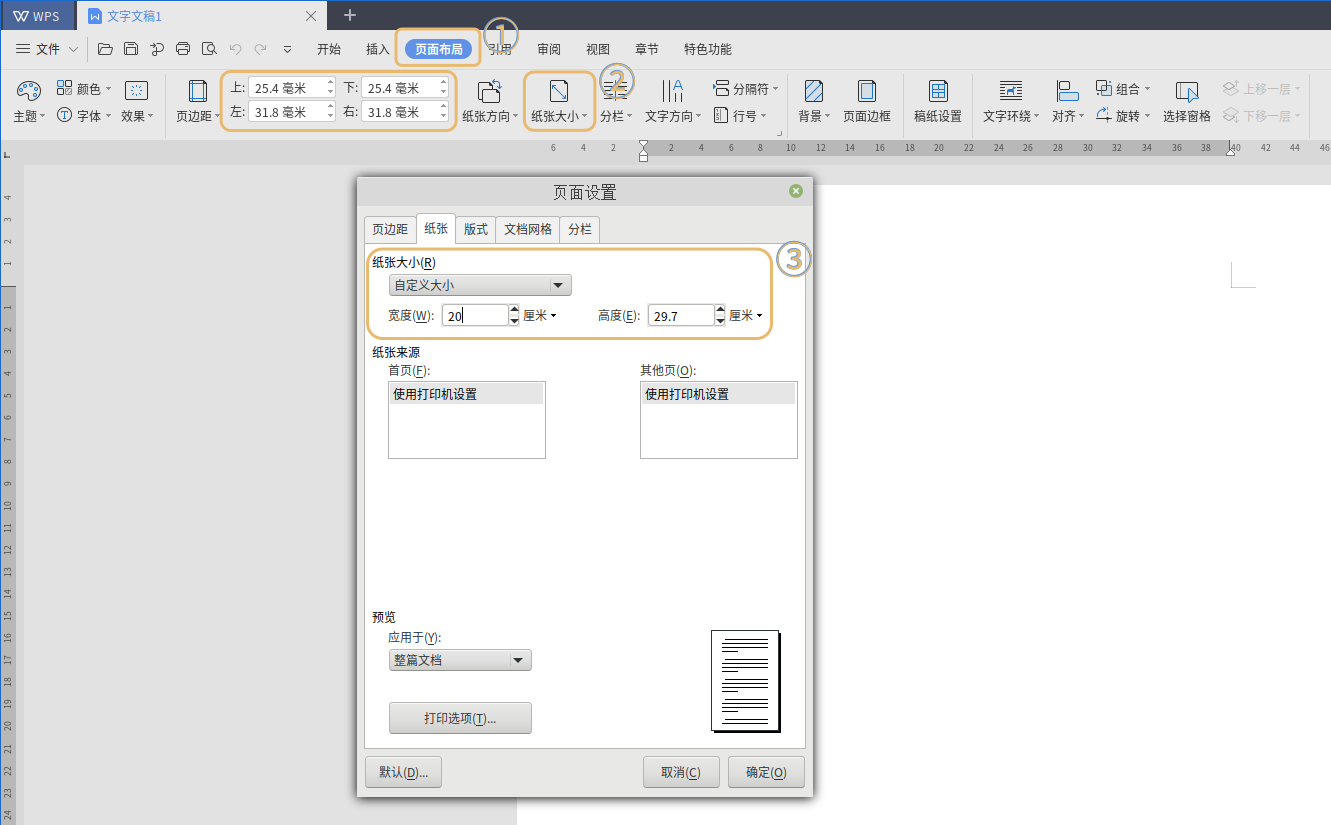Decrease paper height with down stepper
1331x825 pixels.
click(x=720, y=321)
